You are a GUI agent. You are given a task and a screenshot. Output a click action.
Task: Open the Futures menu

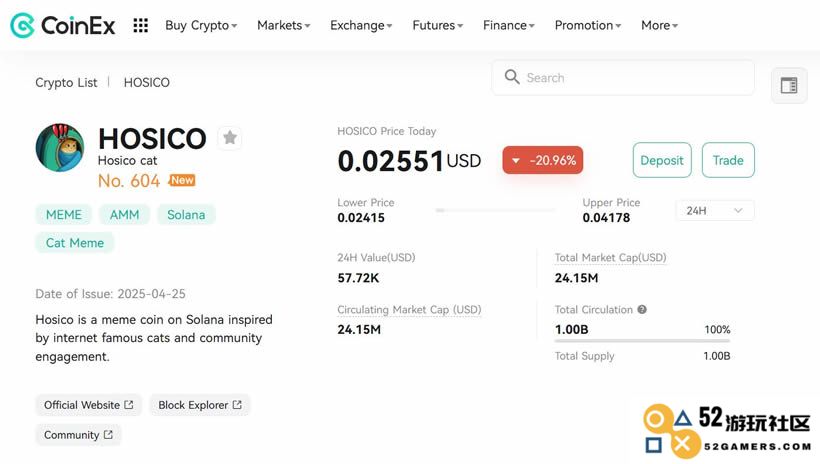(x=437, y=25)
